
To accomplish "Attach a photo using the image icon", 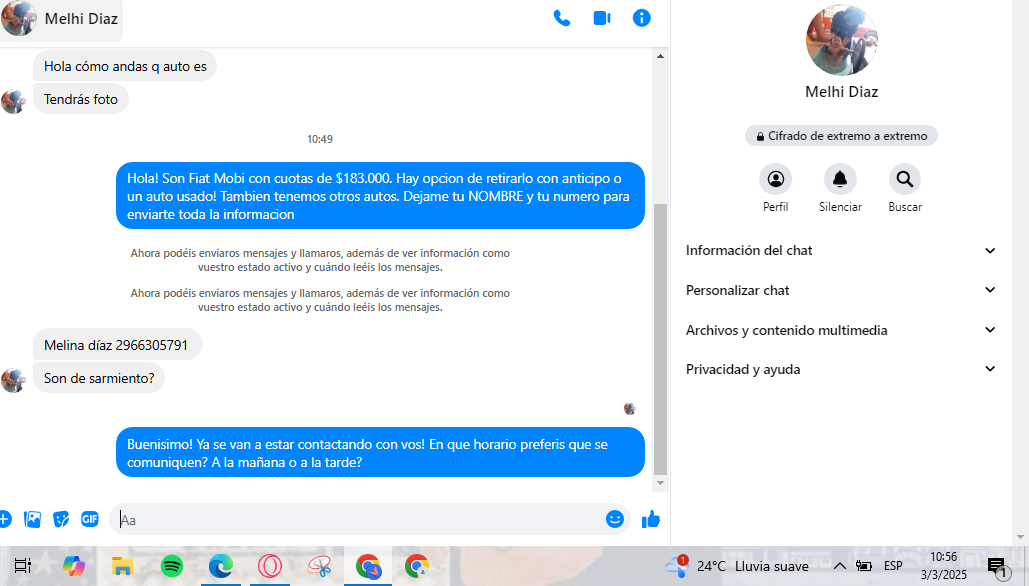I will point(33,519).
